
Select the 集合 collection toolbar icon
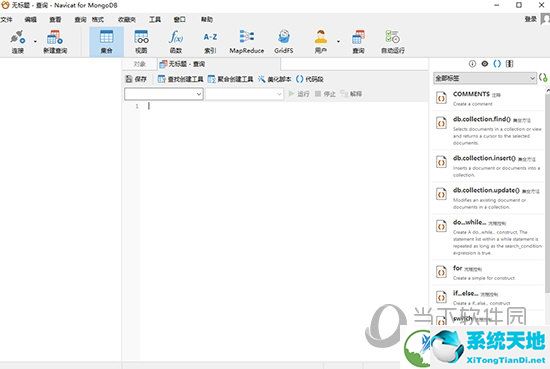[x=106, y=41]
